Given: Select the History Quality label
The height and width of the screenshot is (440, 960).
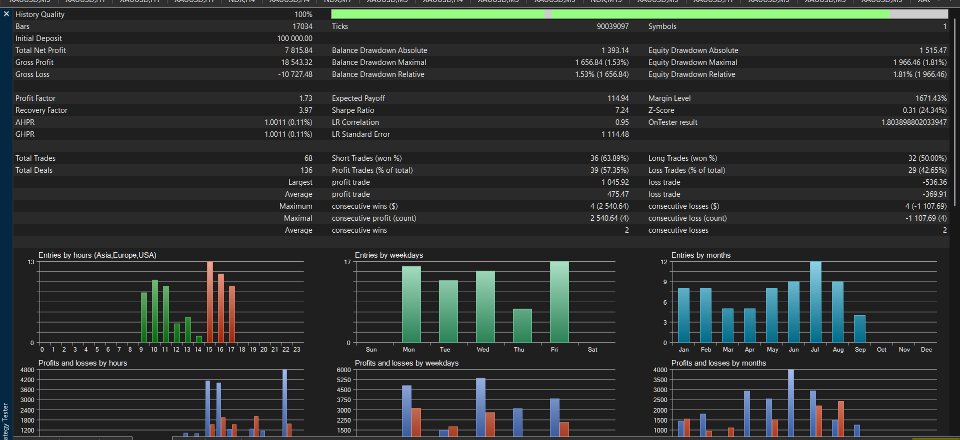Looking at the screenshot, I should 40,14.
